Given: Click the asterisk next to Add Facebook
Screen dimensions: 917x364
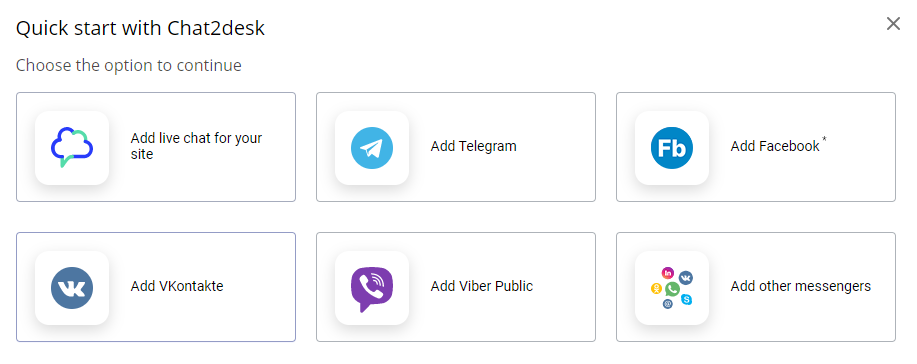Looking at the screenshot, I should click(x=825, y=139).
